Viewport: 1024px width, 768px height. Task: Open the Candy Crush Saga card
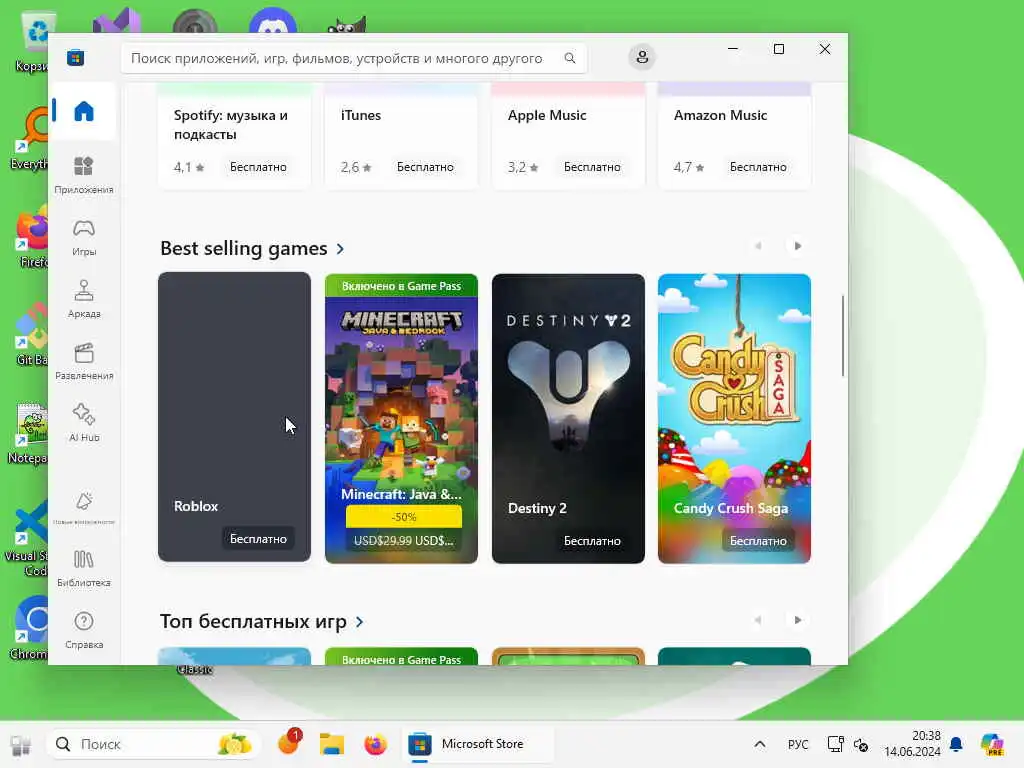734,418
